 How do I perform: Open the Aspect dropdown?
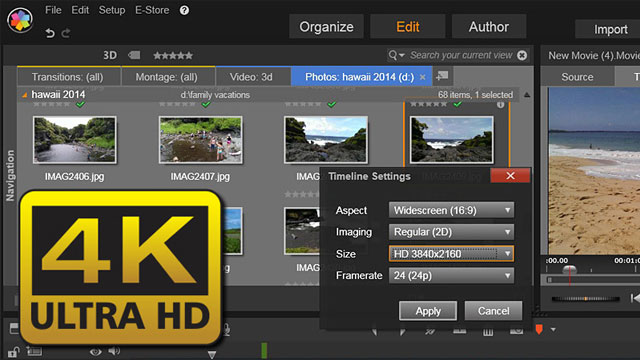(x=451, y=211)
